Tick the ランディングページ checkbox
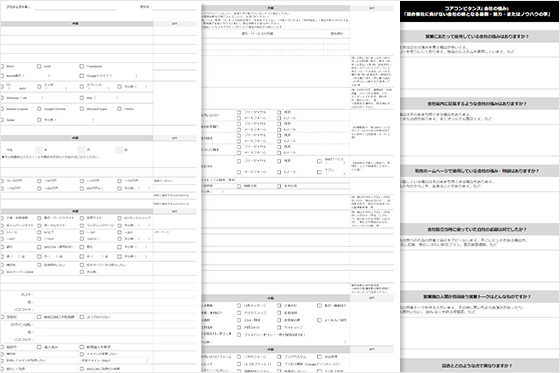 point(82,225)
